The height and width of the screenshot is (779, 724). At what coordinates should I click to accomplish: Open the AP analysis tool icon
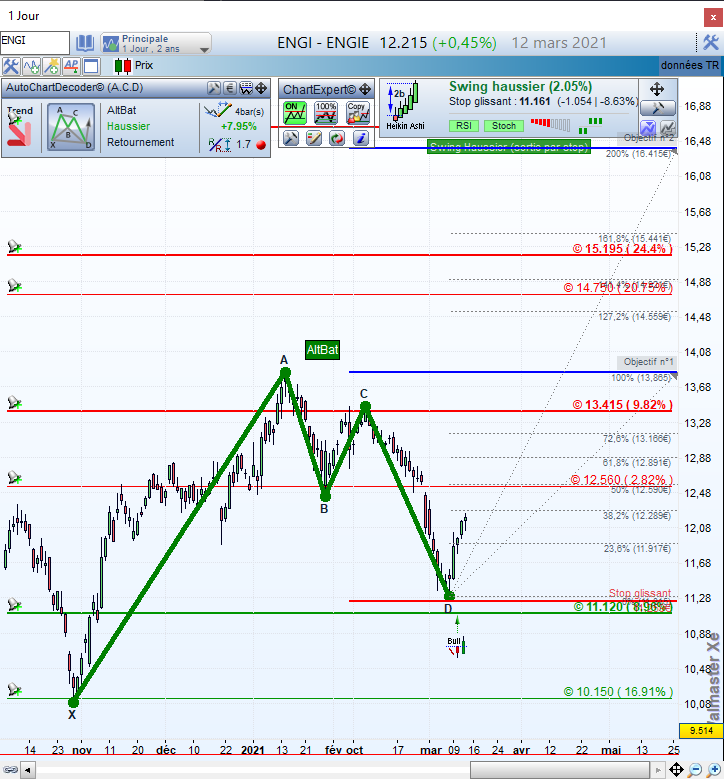71,66
